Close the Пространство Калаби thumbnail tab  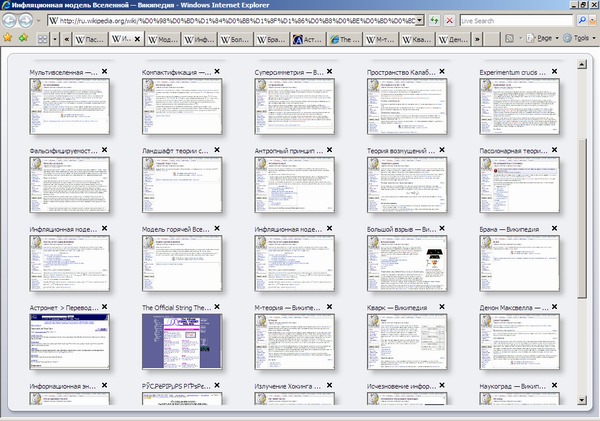442,72
